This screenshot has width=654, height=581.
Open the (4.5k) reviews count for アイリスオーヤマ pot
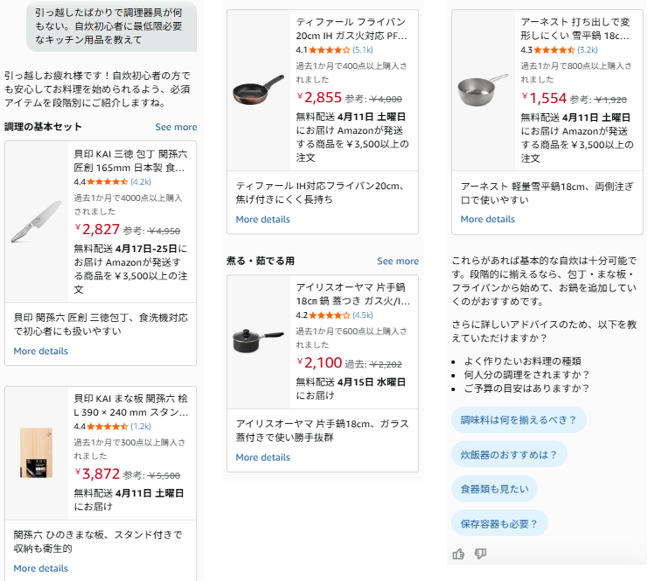click(x=362, y=315)
